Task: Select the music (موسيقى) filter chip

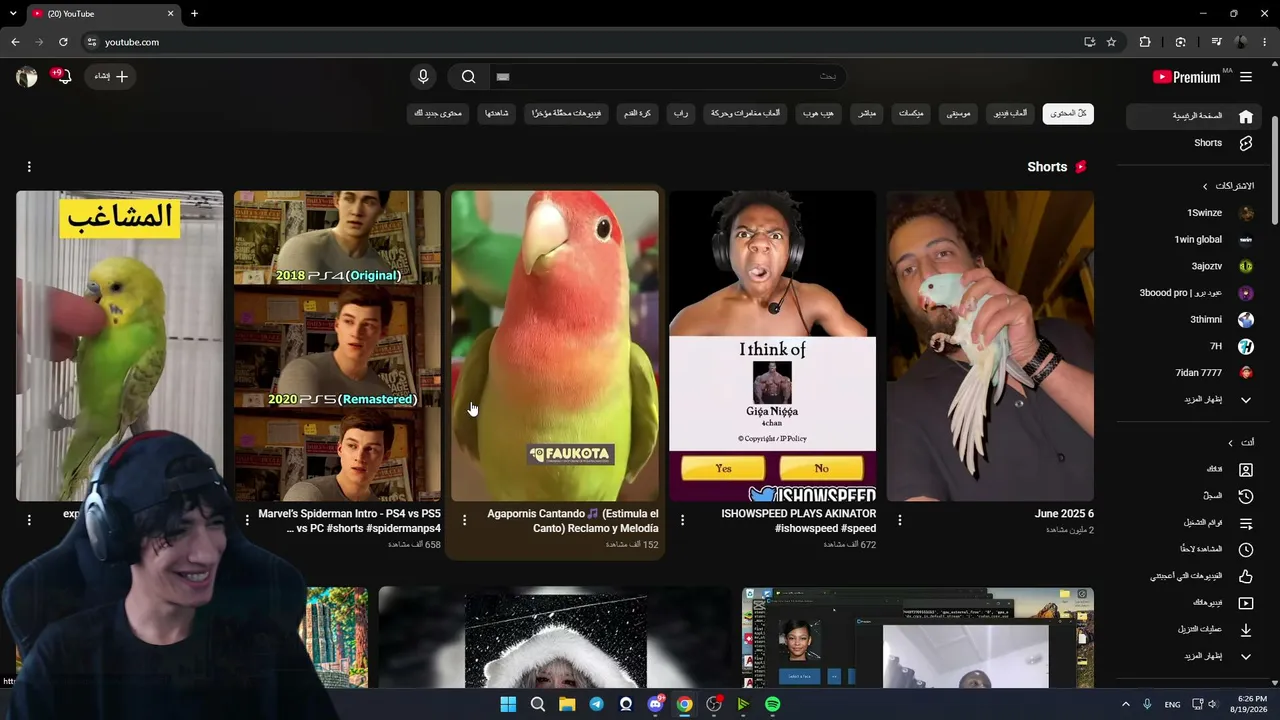Action: pyautogui.click(x=958, y=113)
